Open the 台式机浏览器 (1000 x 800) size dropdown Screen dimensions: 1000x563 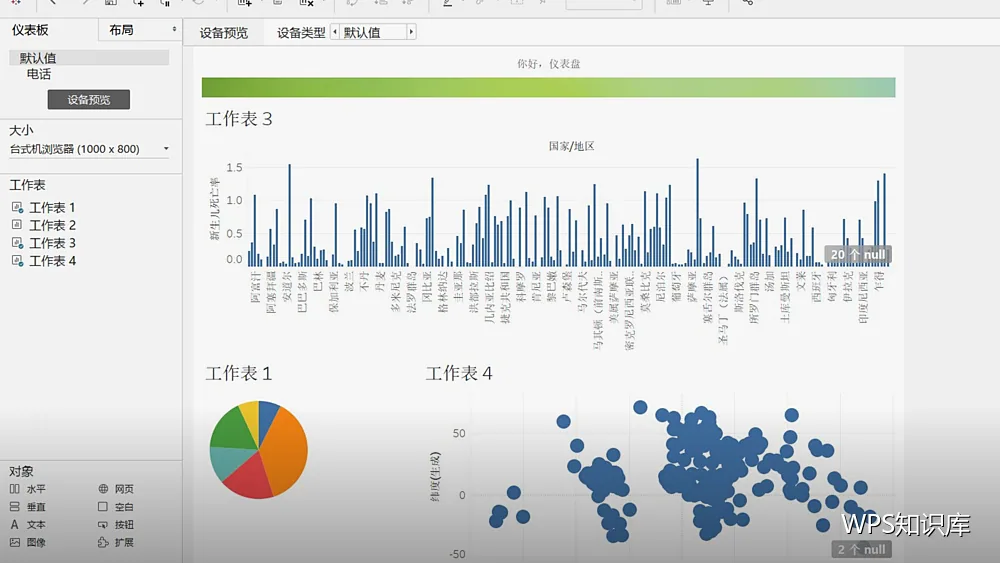pos(89,149)
